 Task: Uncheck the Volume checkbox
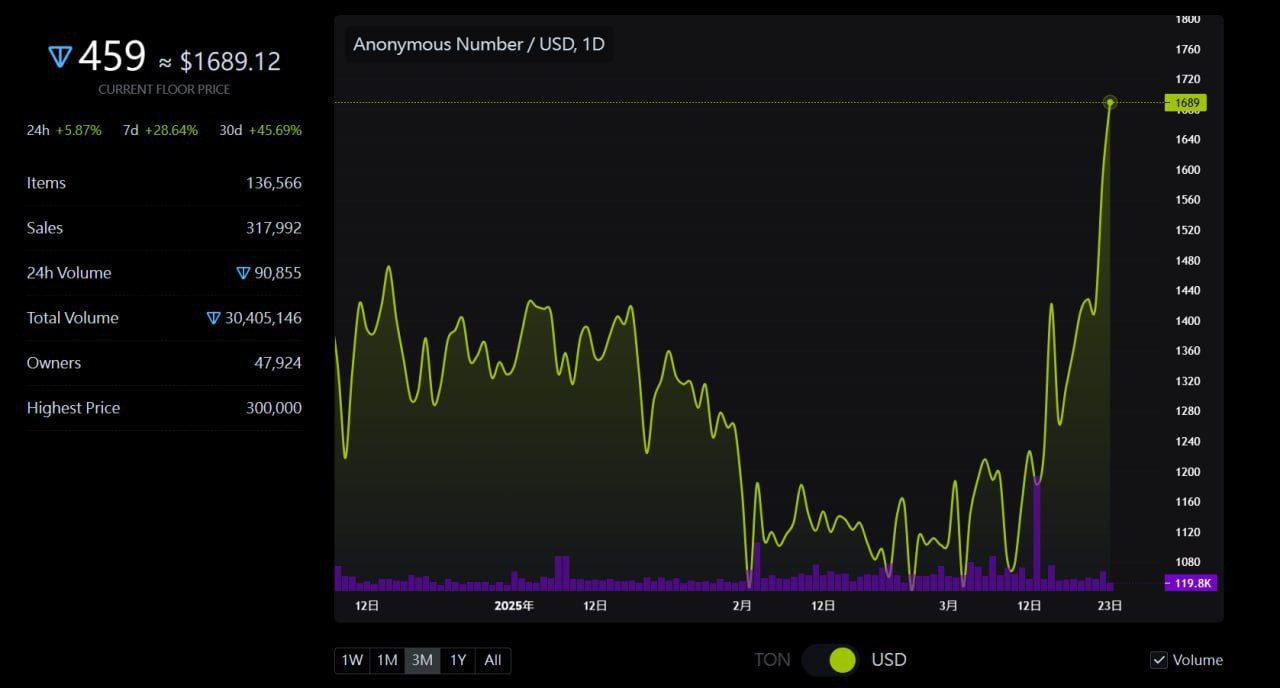tap(1159, 660)
